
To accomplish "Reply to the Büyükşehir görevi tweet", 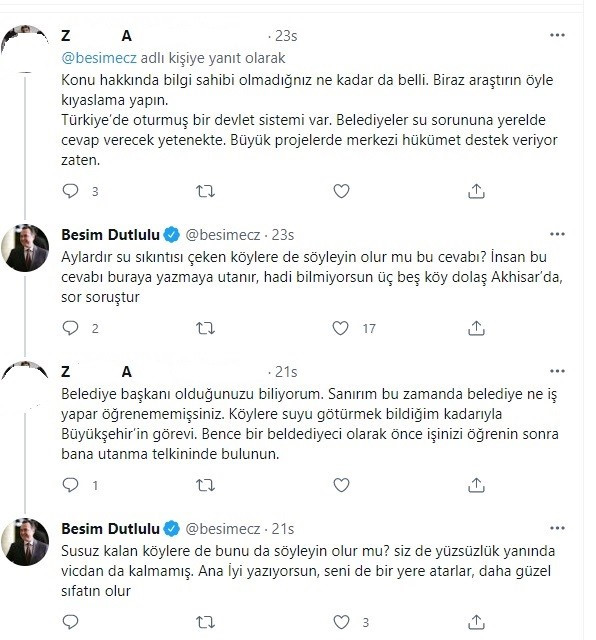I will [x=70, y=485].
